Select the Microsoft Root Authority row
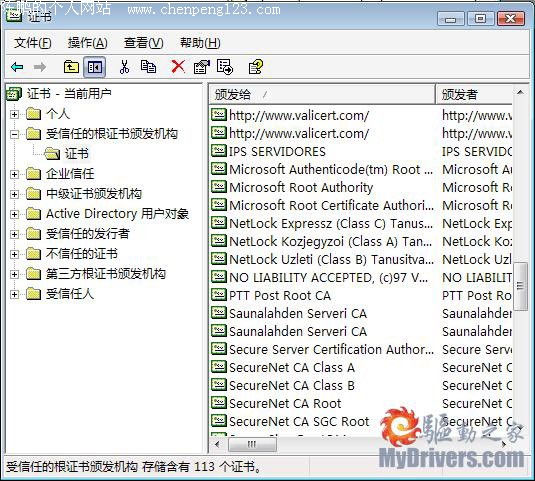 coord(361,187)
